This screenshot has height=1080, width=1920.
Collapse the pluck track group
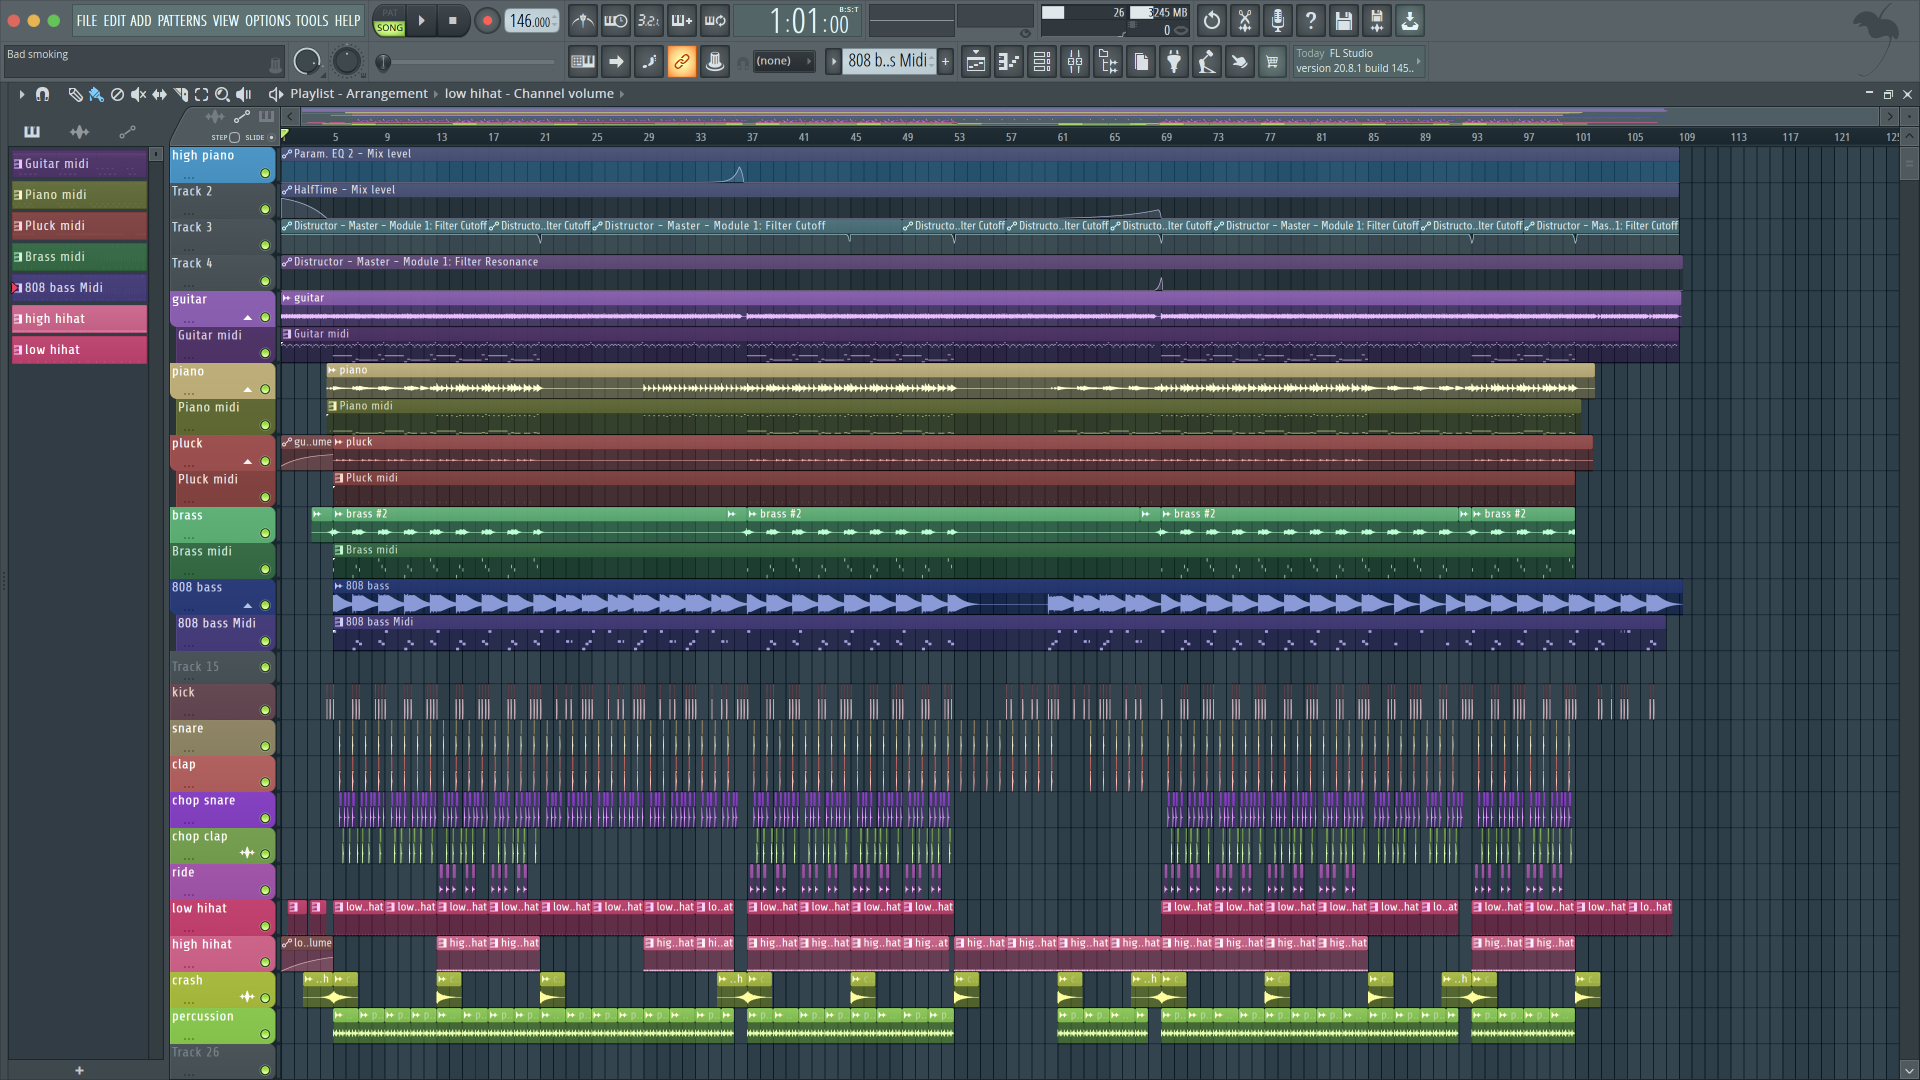click(x=247, y=461)
